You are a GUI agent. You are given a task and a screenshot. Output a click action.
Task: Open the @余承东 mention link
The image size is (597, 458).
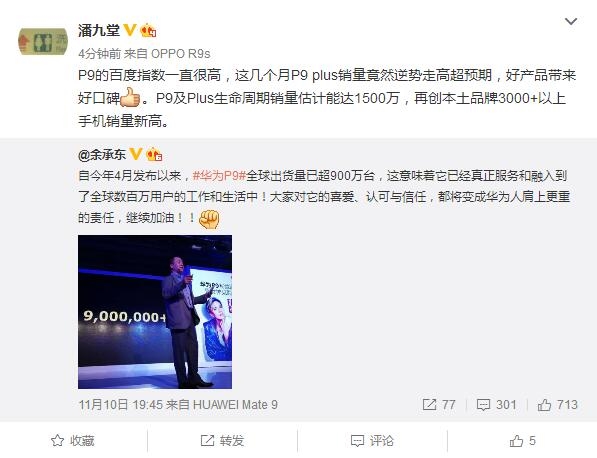pyautogui.click(x=102, y=155)
